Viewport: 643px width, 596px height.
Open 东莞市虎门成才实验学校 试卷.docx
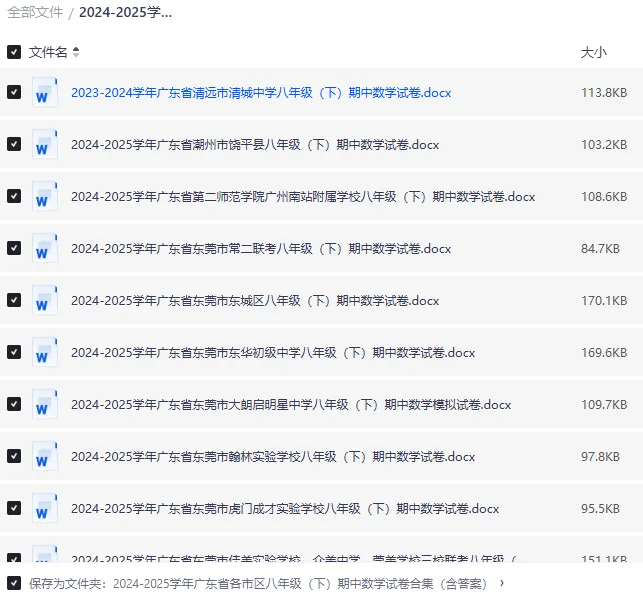(285, 509)
